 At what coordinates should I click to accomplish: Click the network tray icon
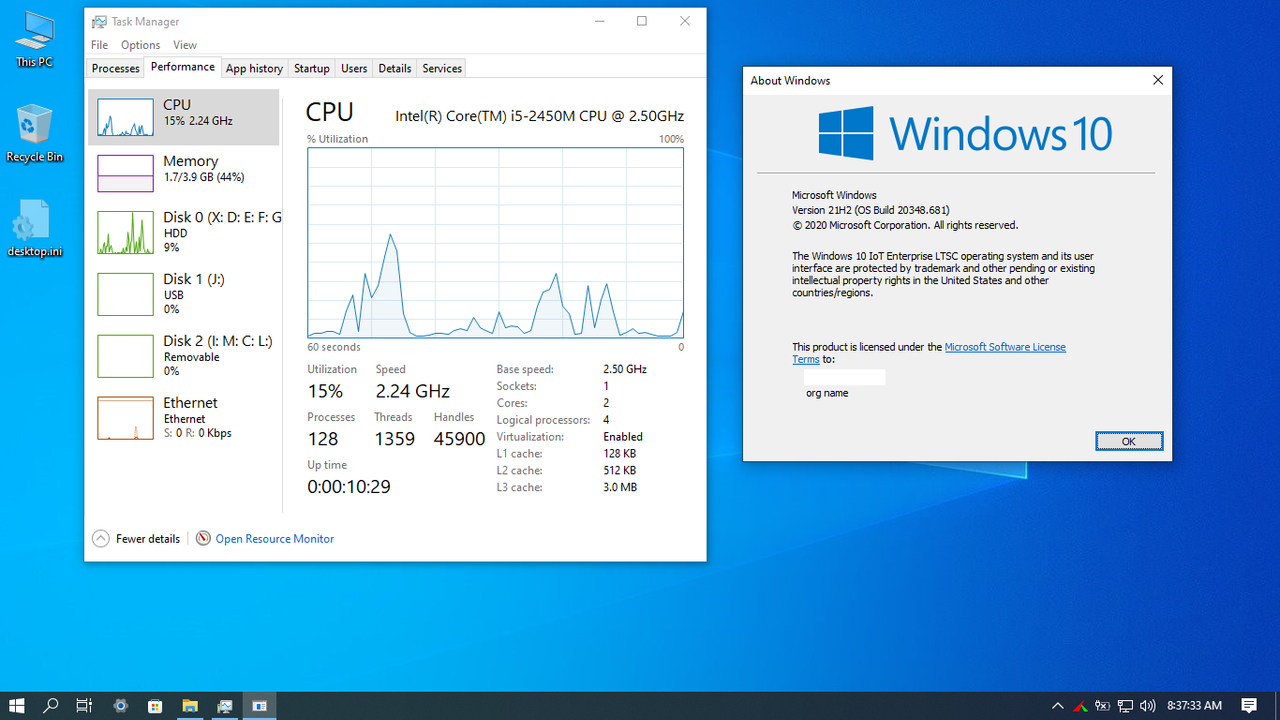point(1125,706)
